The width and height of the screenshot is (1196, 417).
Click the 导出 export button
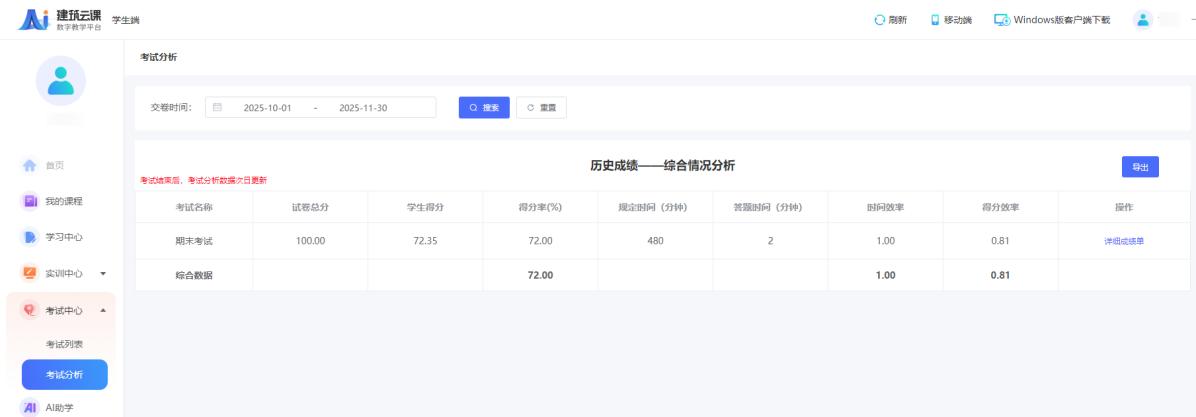pyautogui.click(x=1139, y=168)
